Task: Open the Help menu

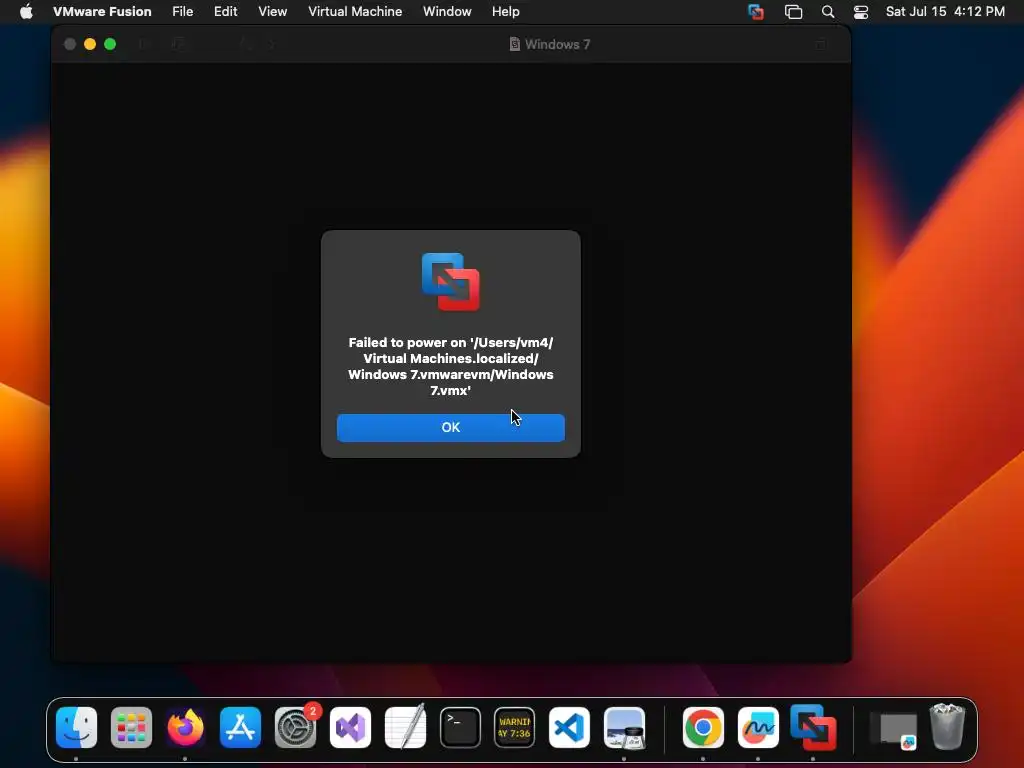Action: (505, 11)
